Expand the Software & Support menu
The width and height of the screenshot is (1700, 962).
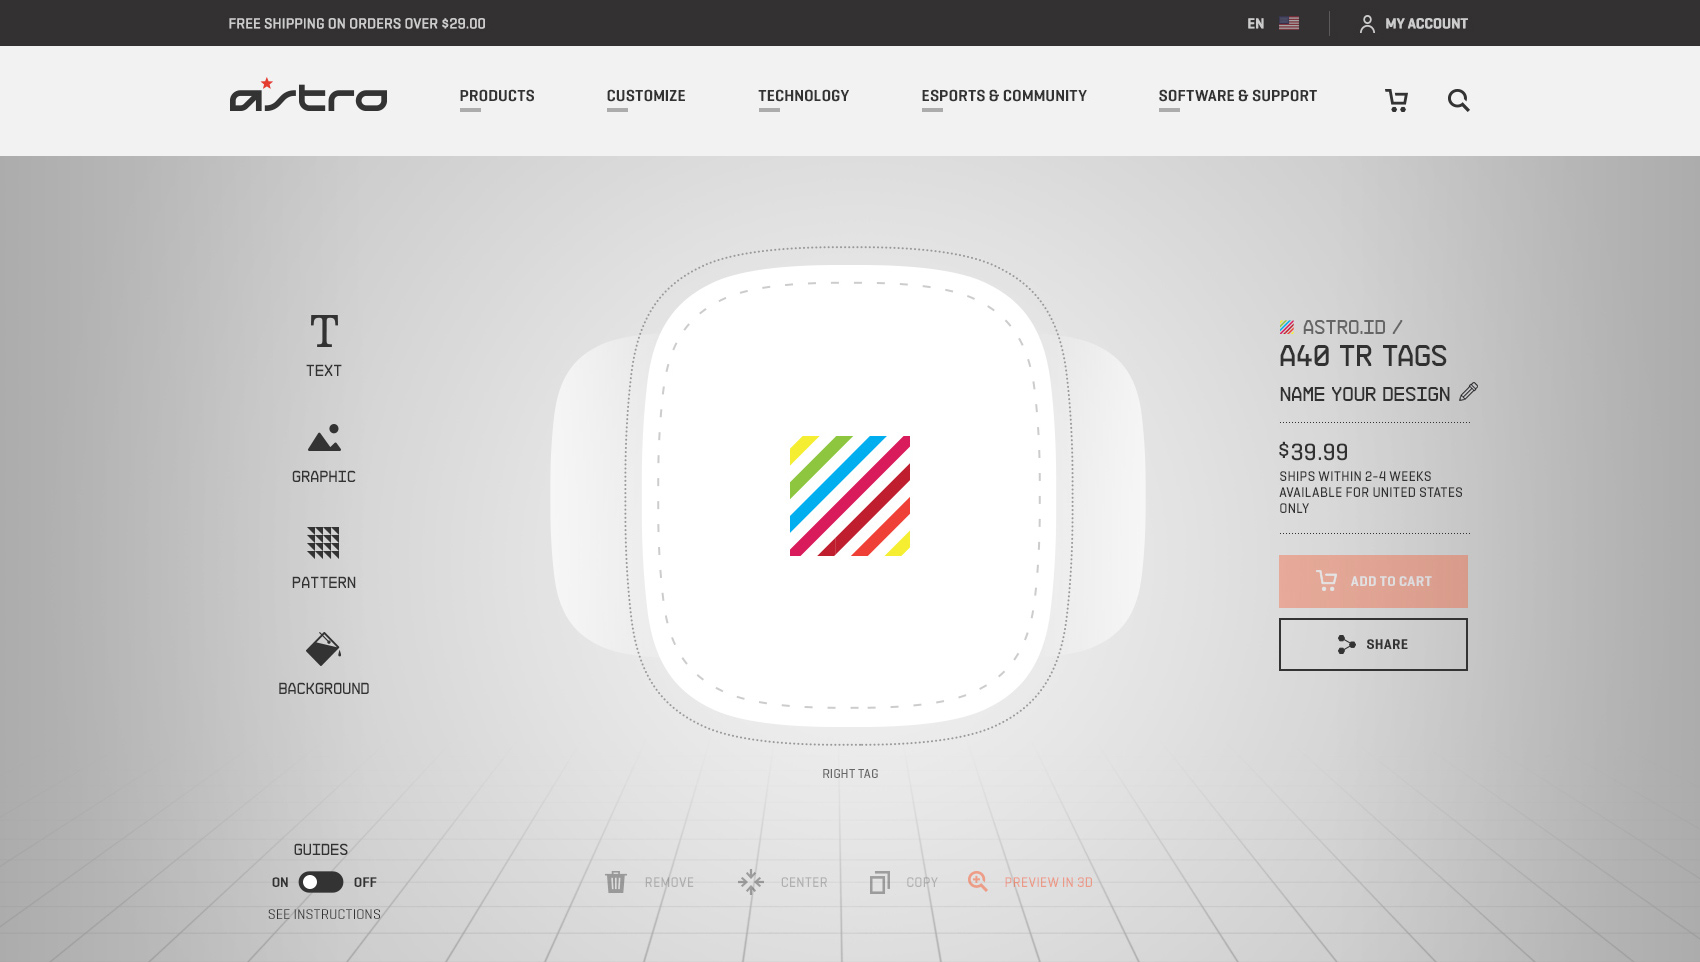(x=1237, y=96)
